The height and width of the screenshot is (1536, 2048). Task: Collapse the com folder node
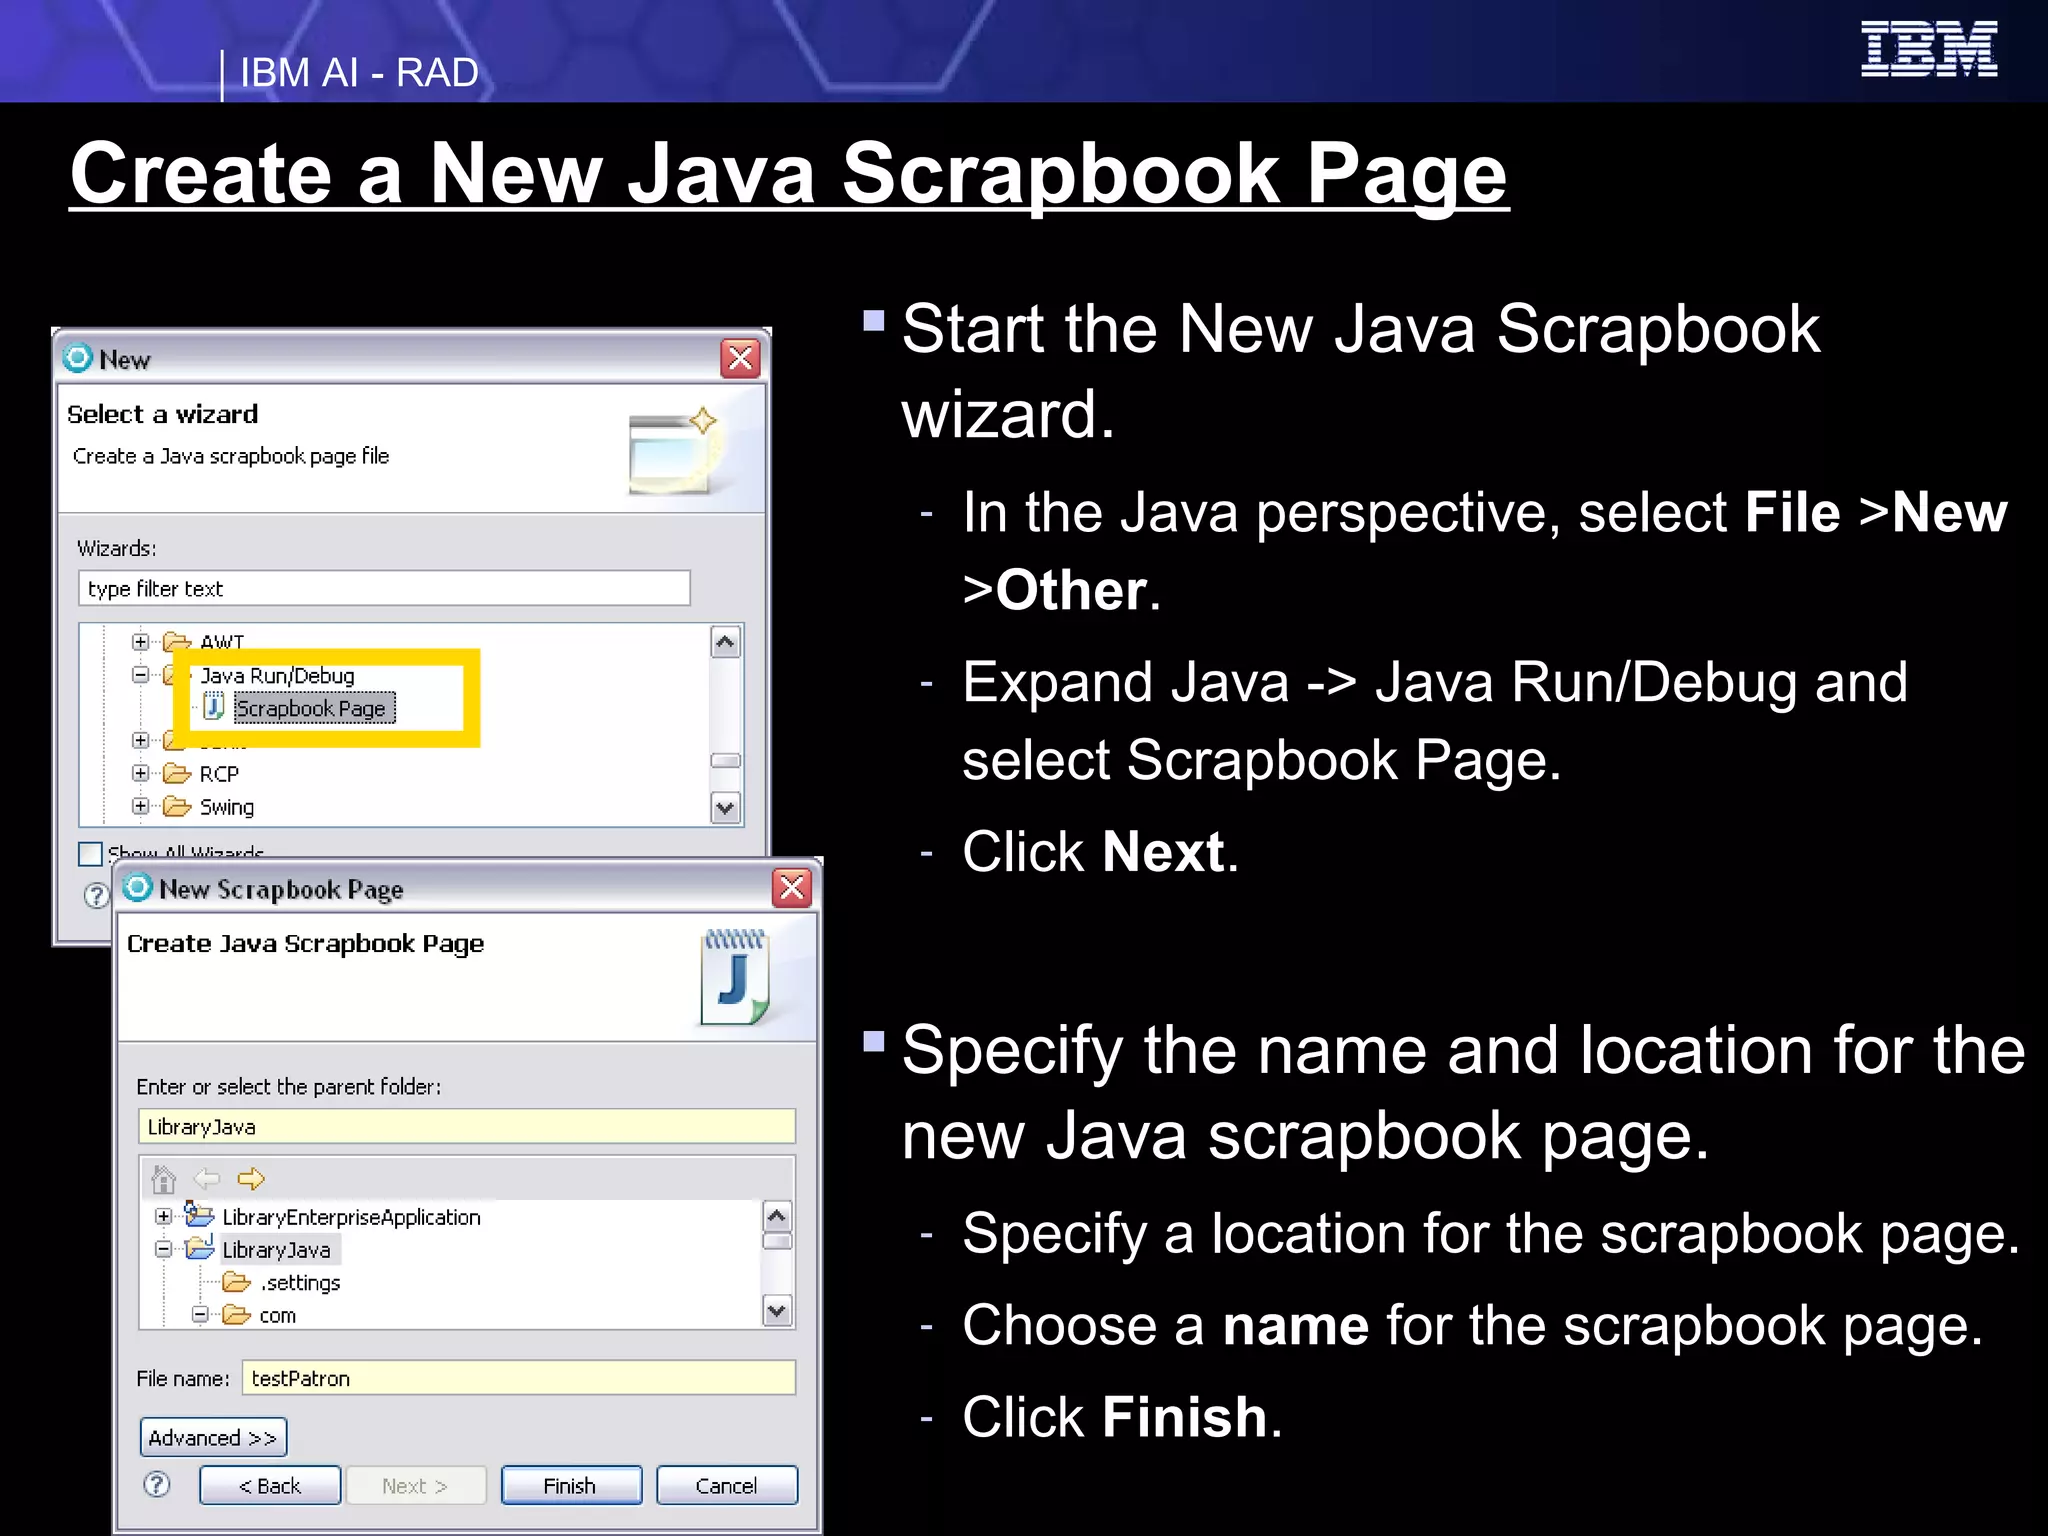click(x=200, y=1314)
